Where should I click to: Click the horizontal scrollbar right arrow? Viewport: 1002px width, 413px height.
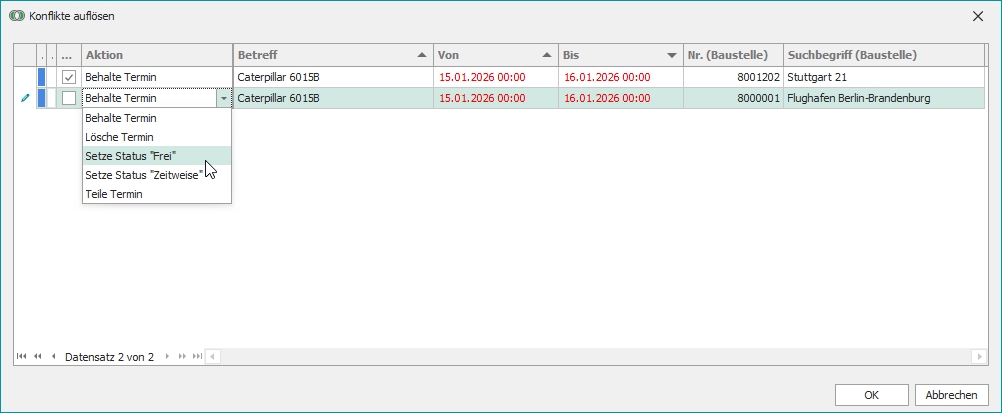pos(979,356)
